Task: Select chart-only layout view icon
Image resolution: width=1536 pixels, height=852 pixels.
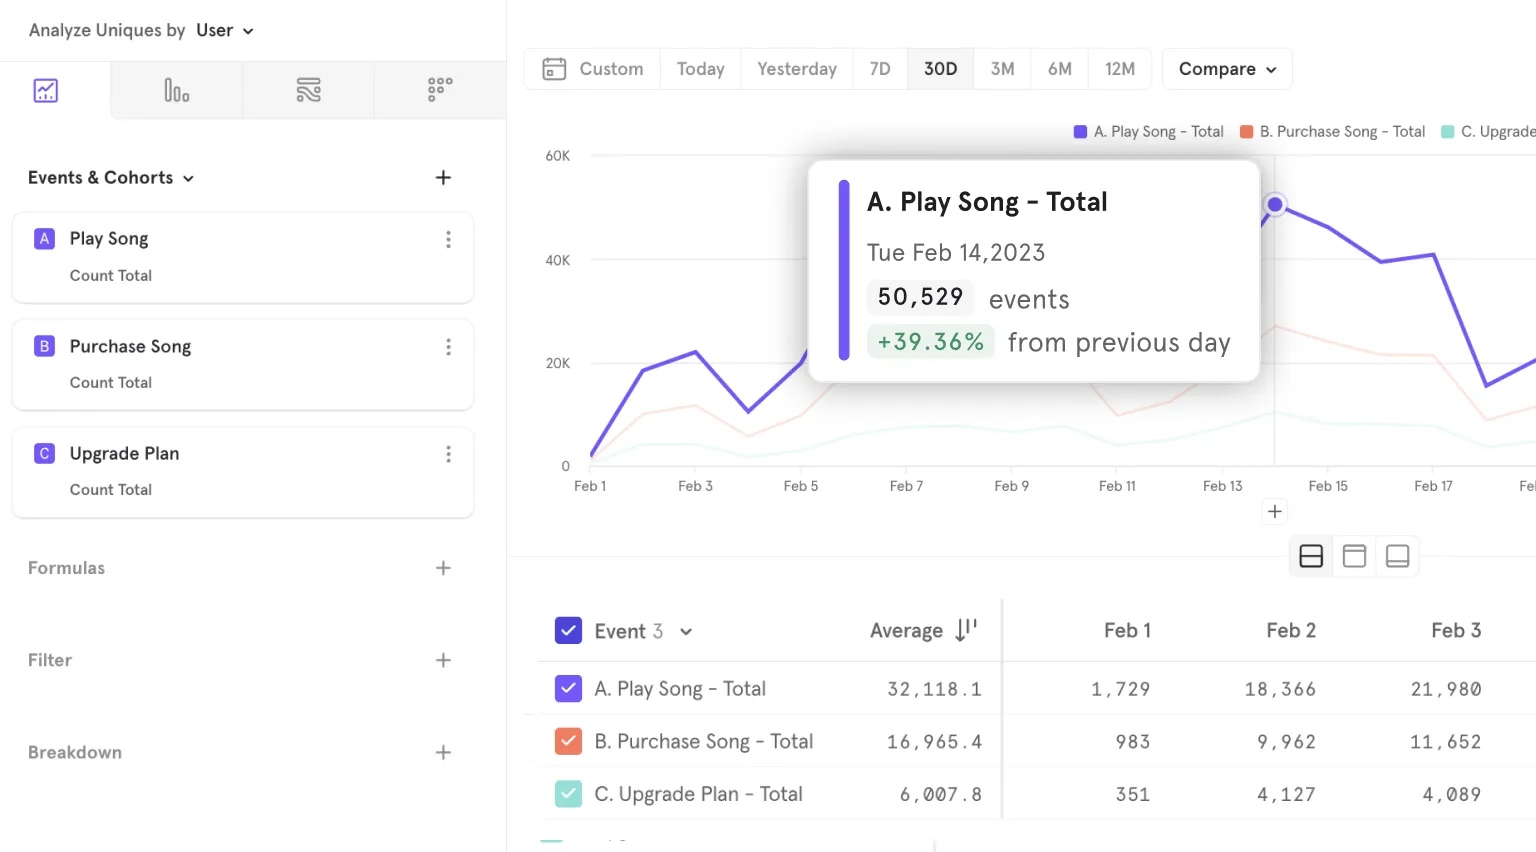Action: (1354, 556)
